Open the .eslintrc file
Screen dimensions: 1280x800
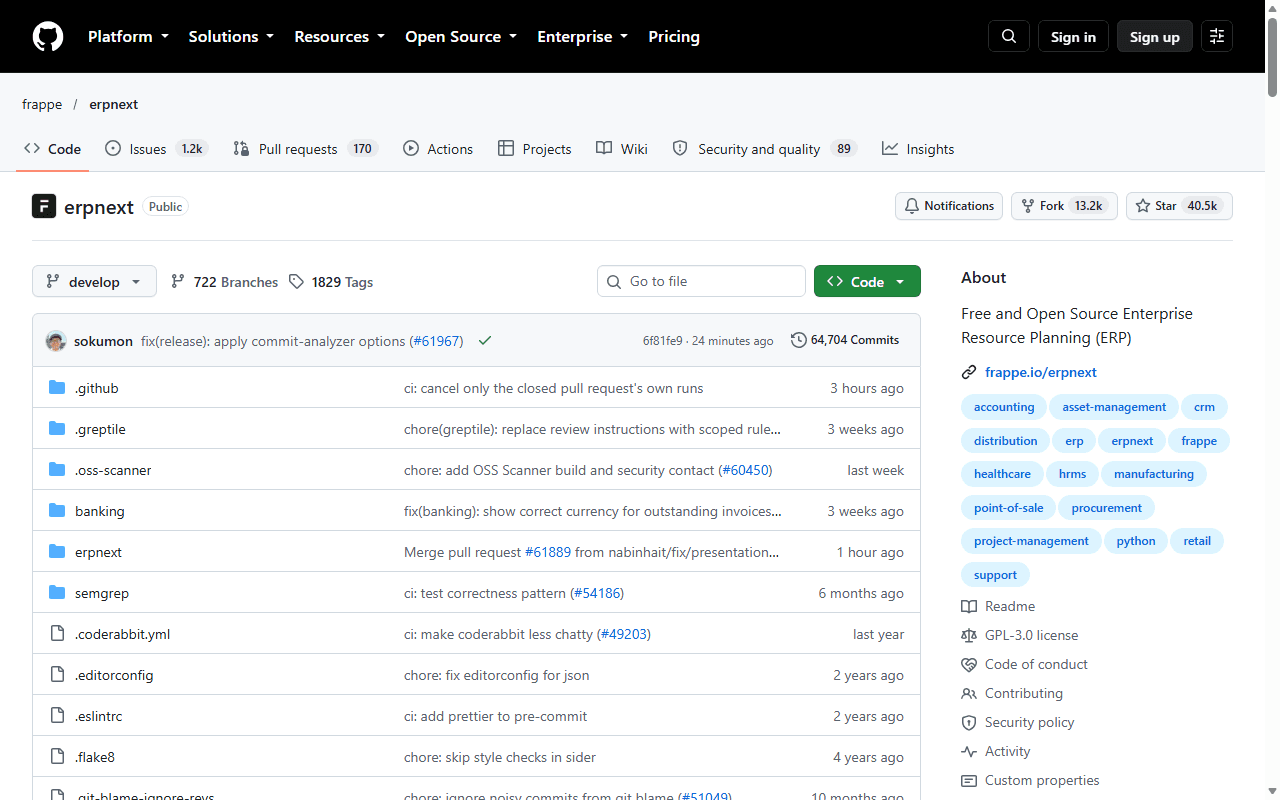98,716
